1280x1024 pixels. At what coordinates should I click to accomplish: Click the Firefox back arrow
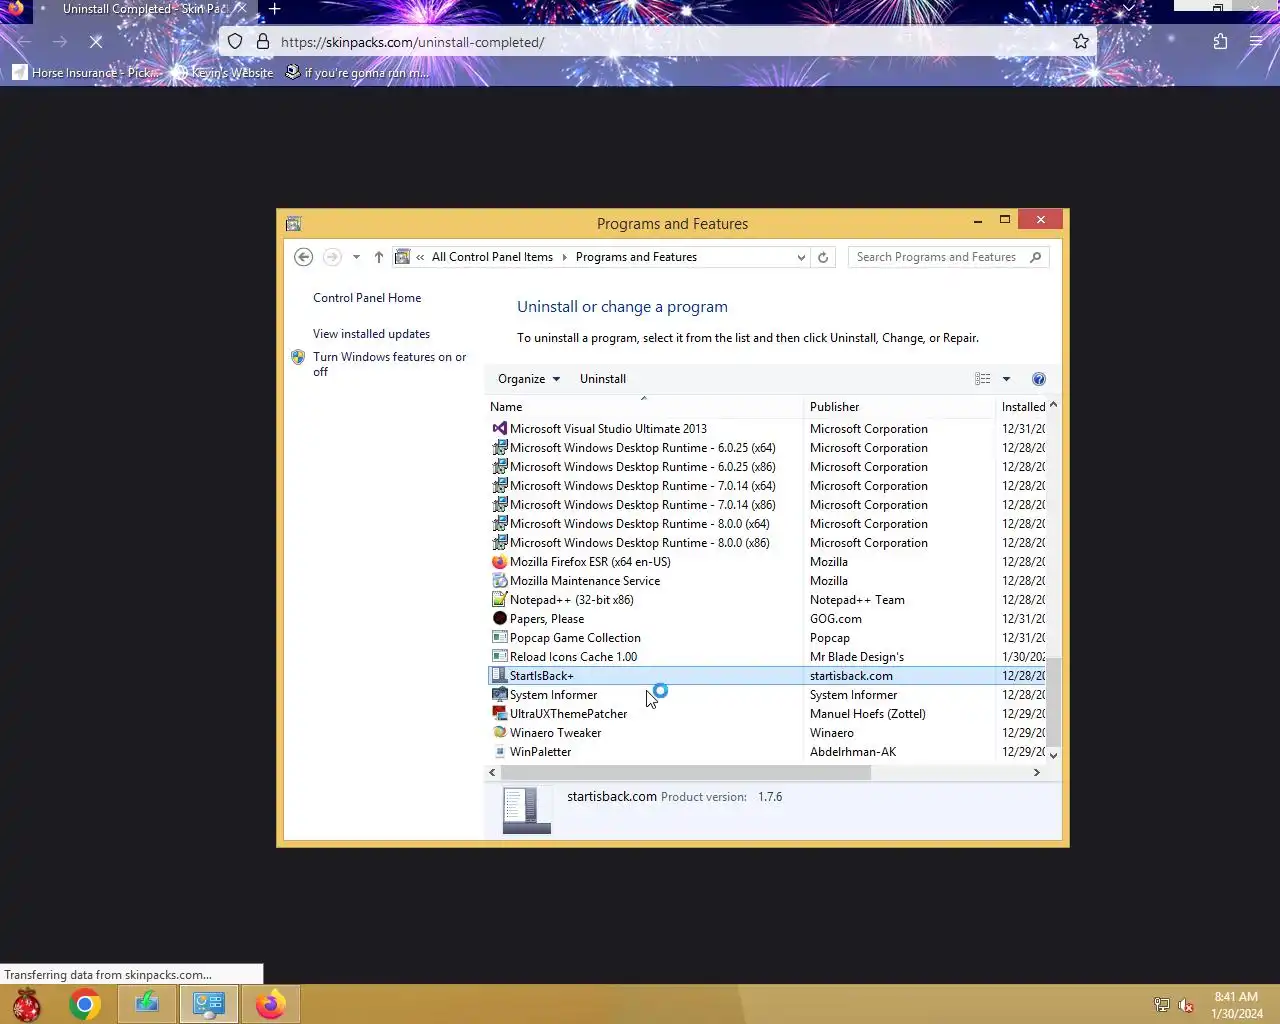24,42
